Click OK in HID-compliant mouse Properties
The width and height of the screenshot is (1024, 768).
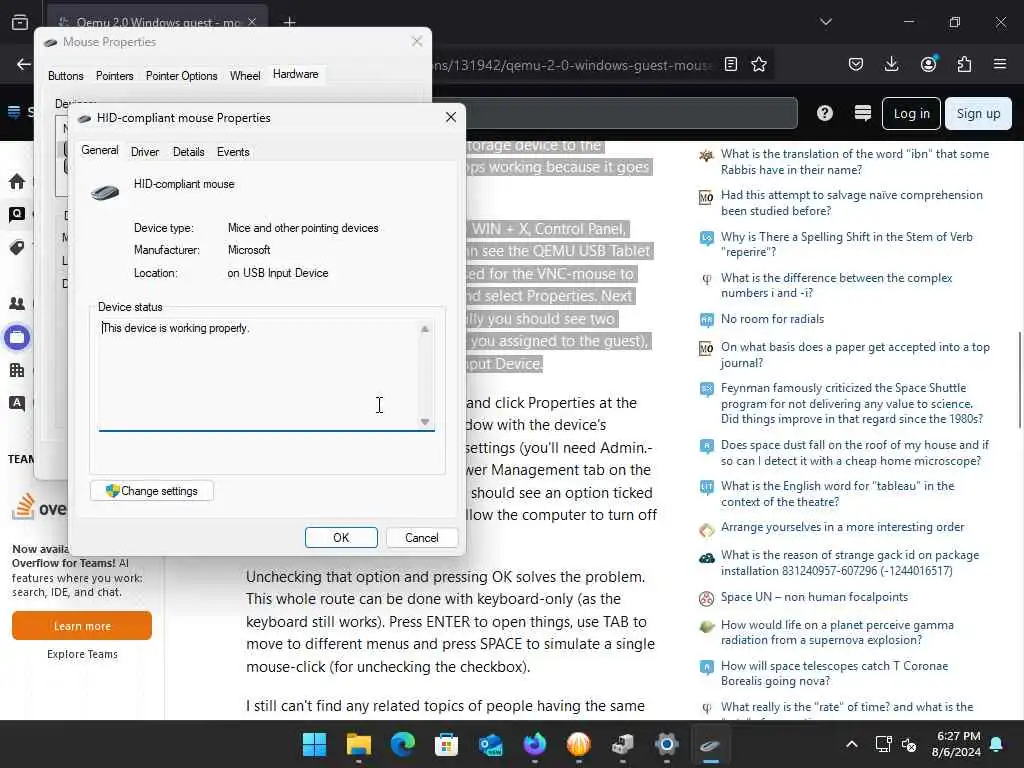click(341, 537)
